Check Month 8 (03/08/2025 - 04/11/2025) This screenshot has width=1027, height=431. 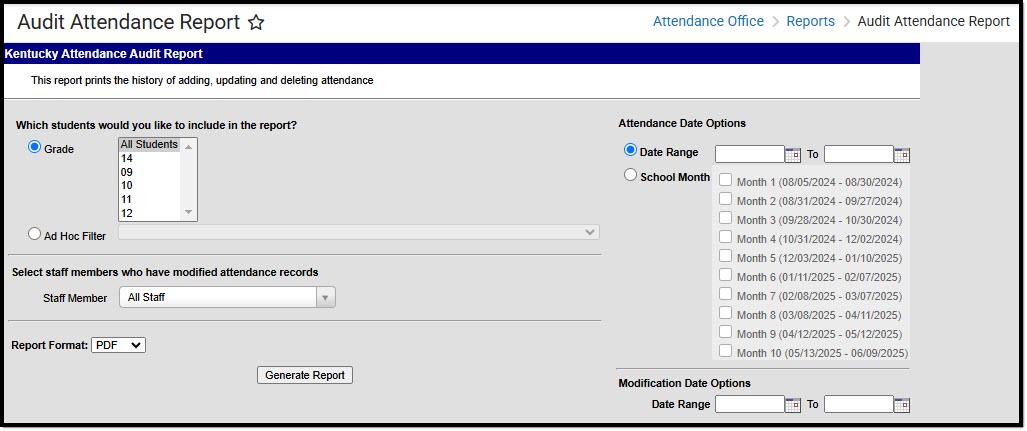pyautogui.click(x=726, y=313)
